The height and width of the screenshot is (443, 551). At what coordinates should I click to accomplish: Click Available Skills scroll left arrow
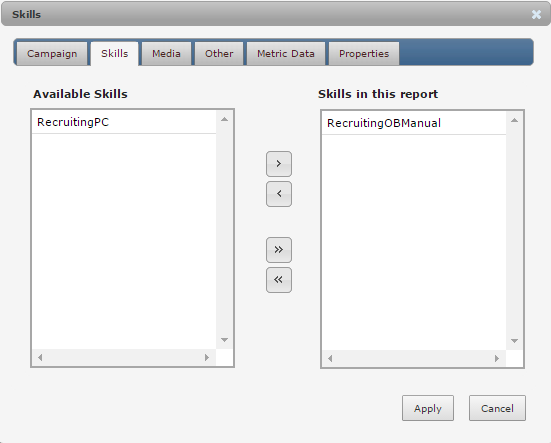(40, 358)
